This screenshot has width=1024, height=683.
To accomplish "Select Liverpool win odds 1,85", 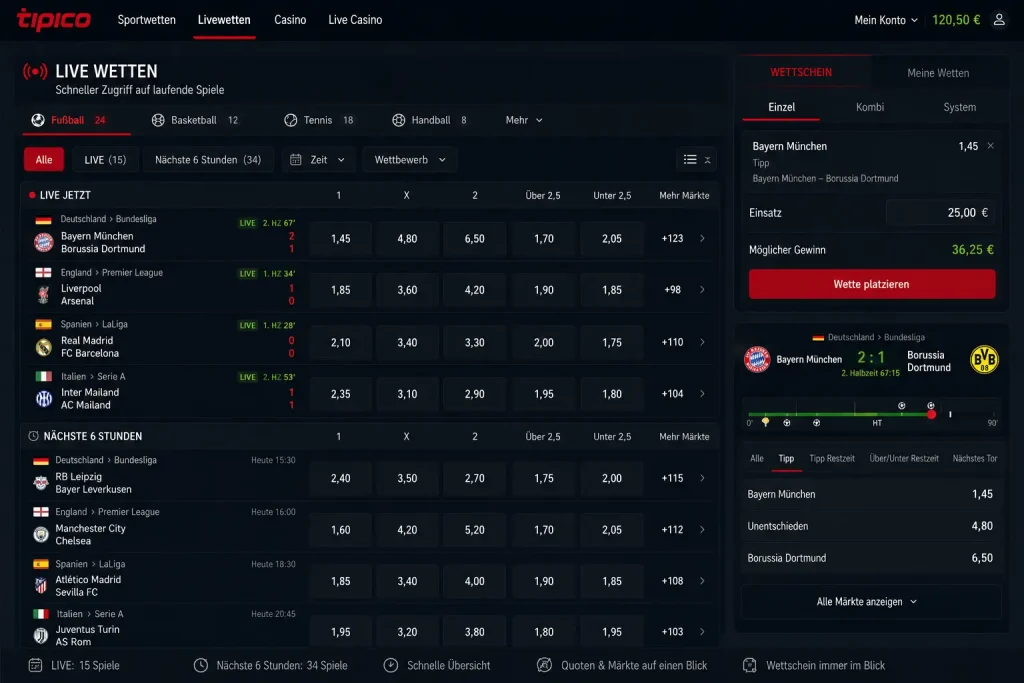I will [340, 290].
